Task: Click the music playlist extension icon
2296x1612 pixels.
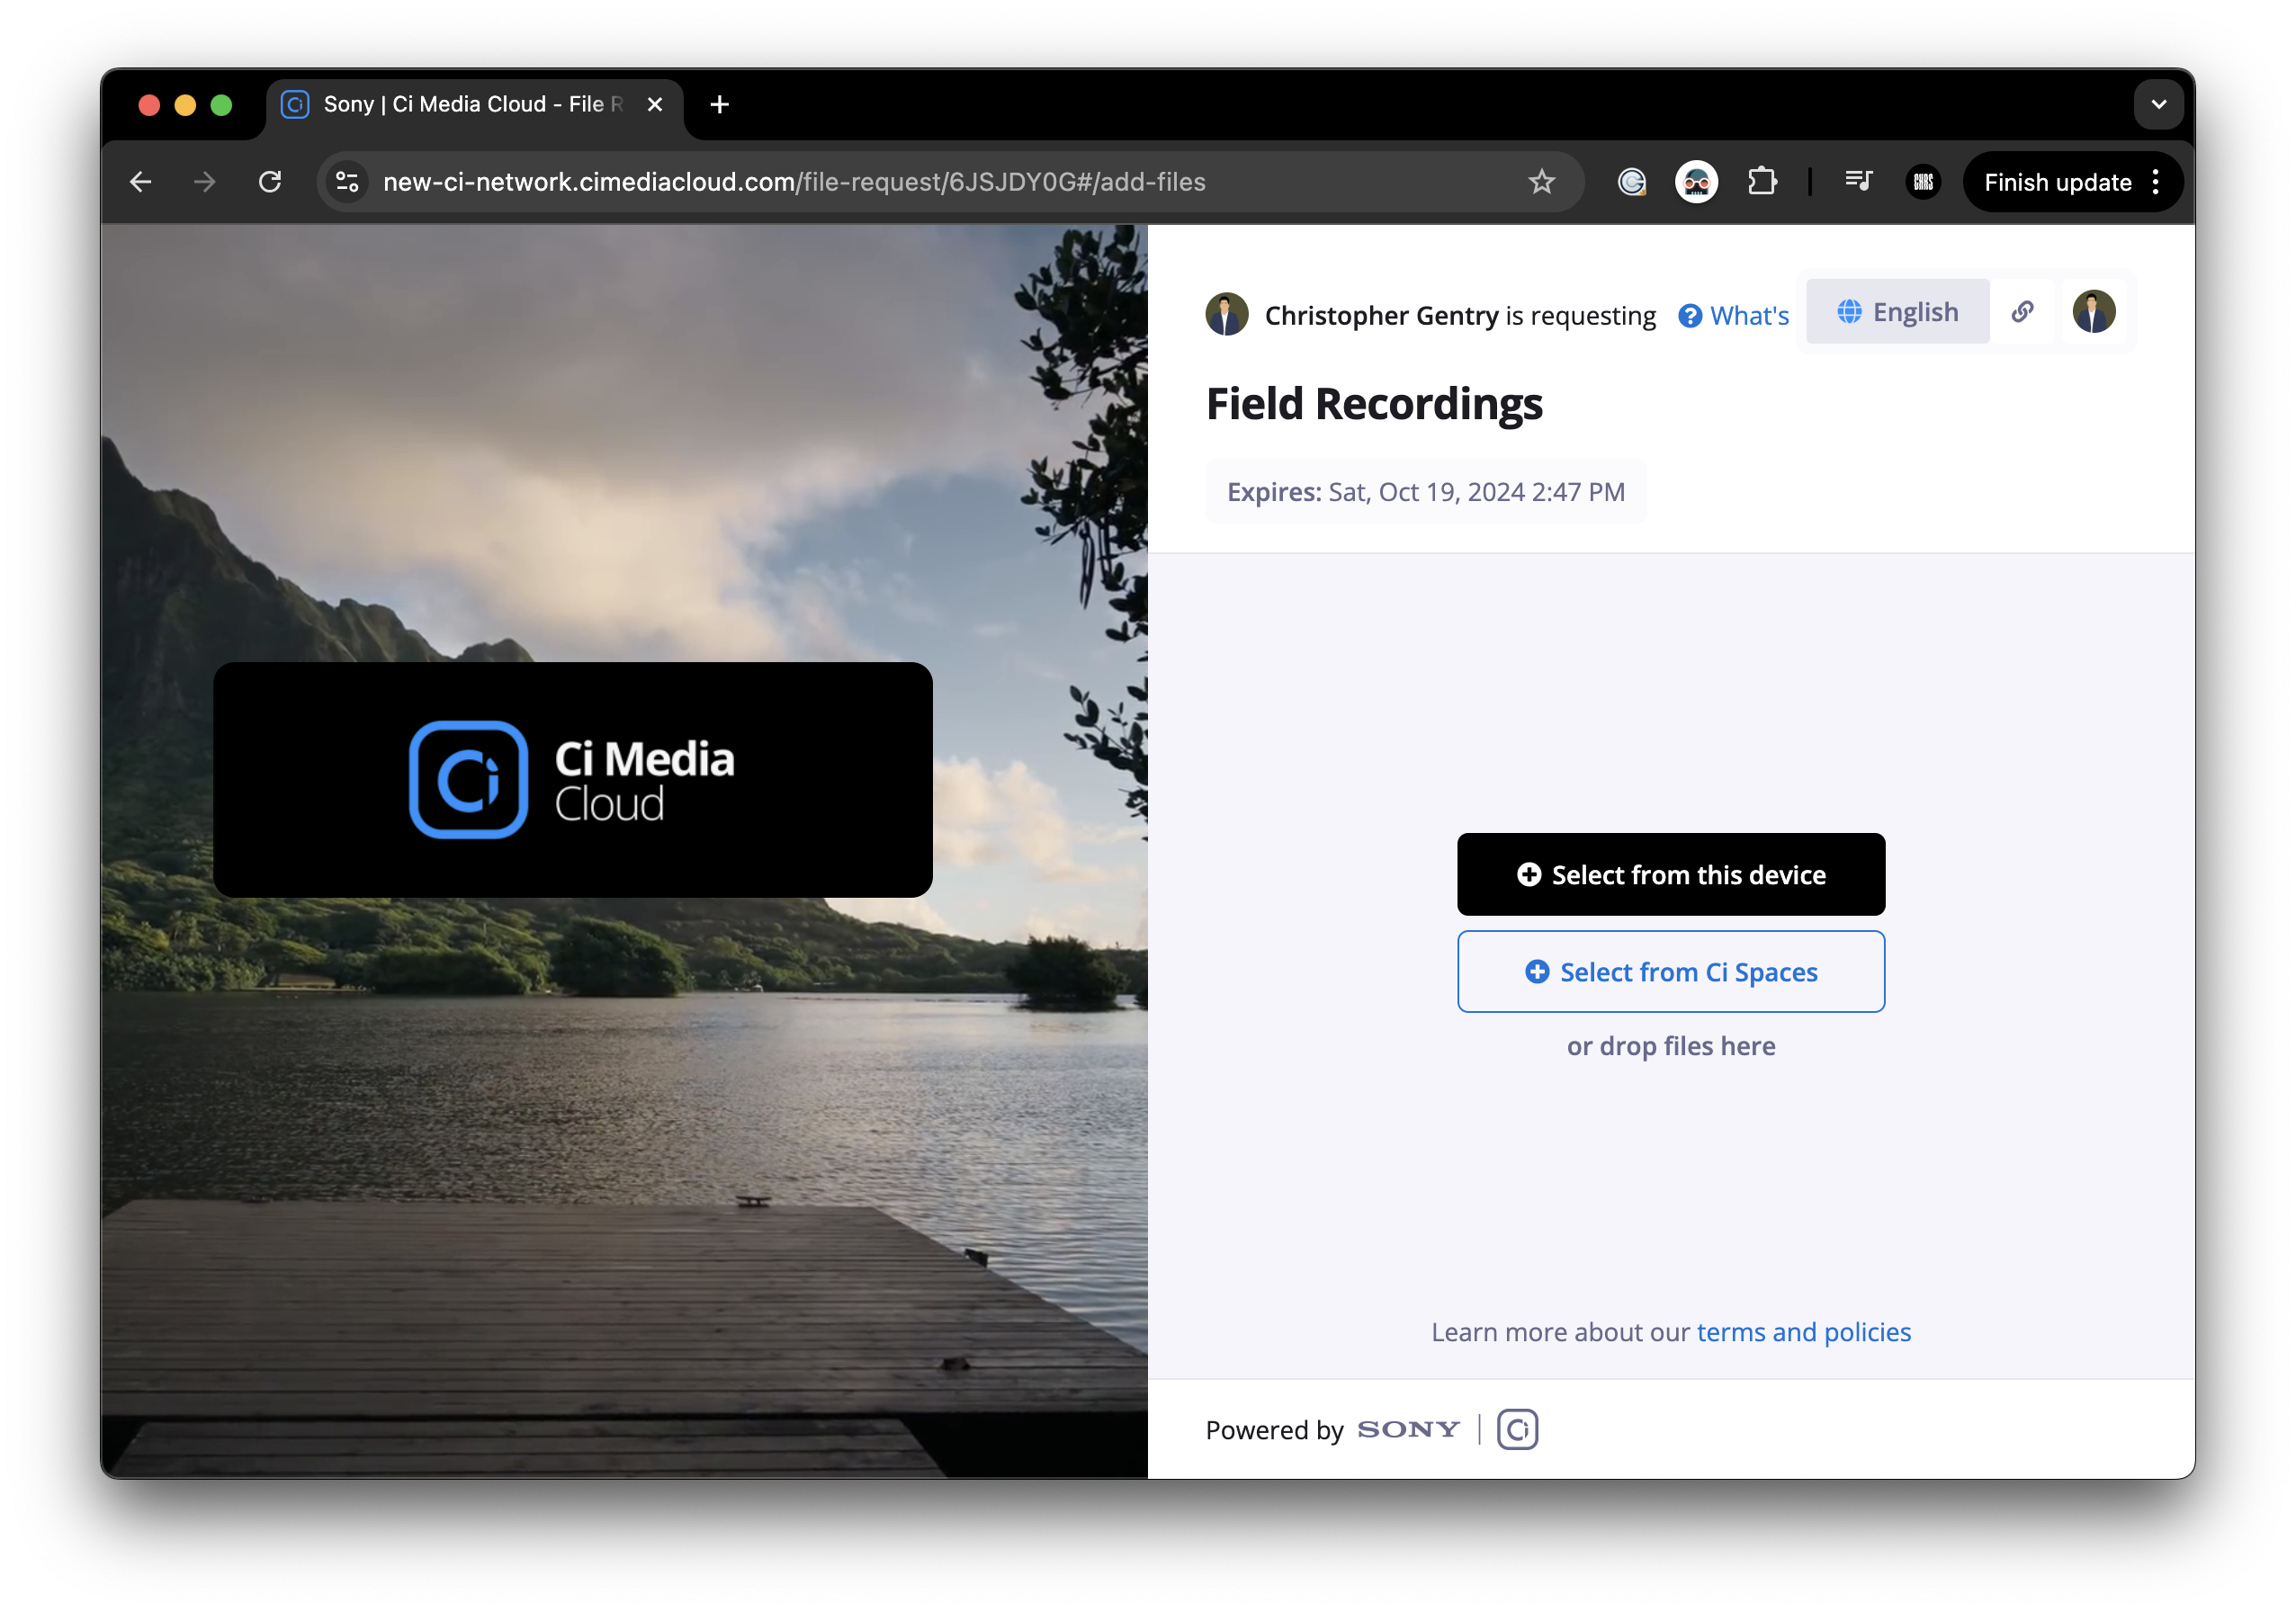Action: [x=1858, y=182]
